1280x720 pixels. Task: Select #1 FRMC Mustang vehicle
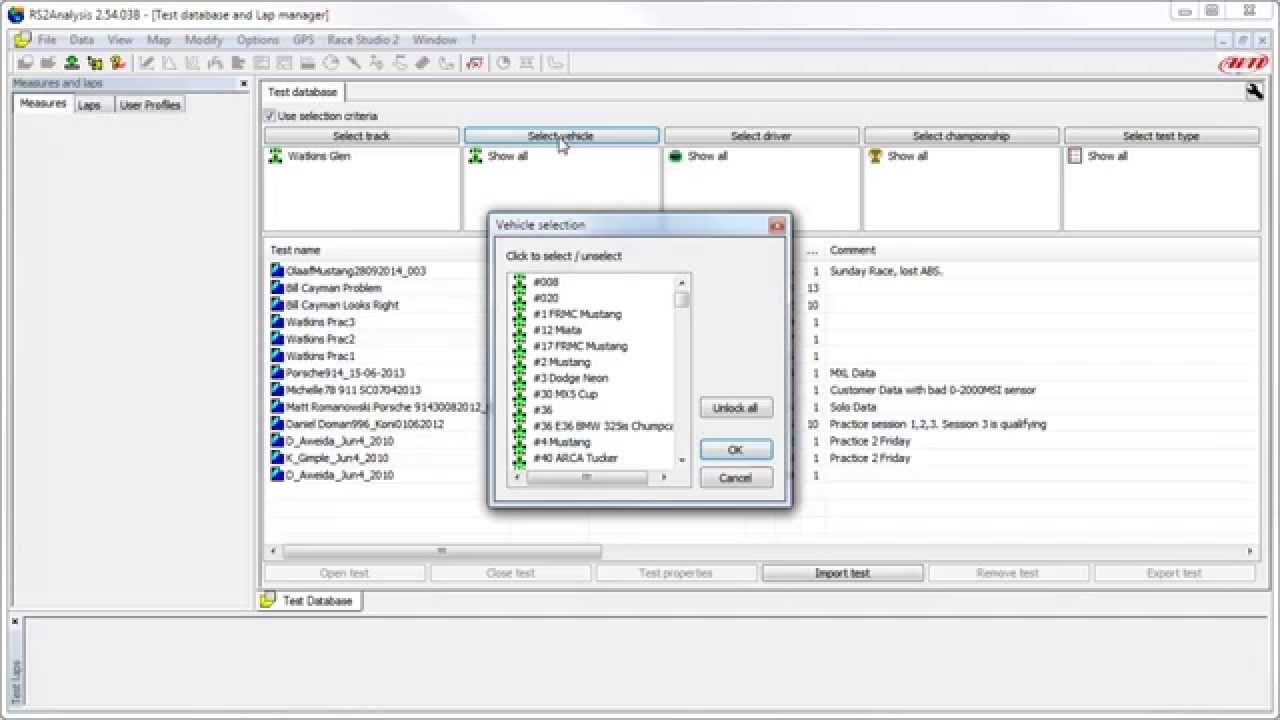pyautogui.click(x=577, y=314)
